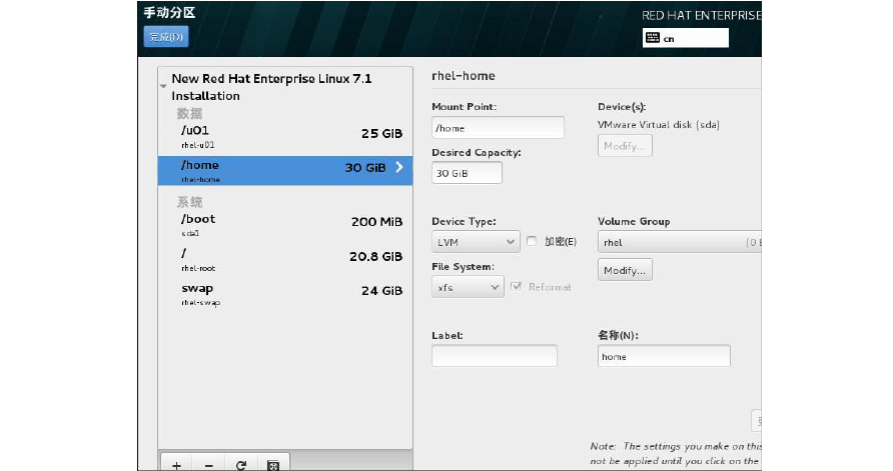Click the add mount point plus icon
This screenshot has width=893, height=471.
176,464
